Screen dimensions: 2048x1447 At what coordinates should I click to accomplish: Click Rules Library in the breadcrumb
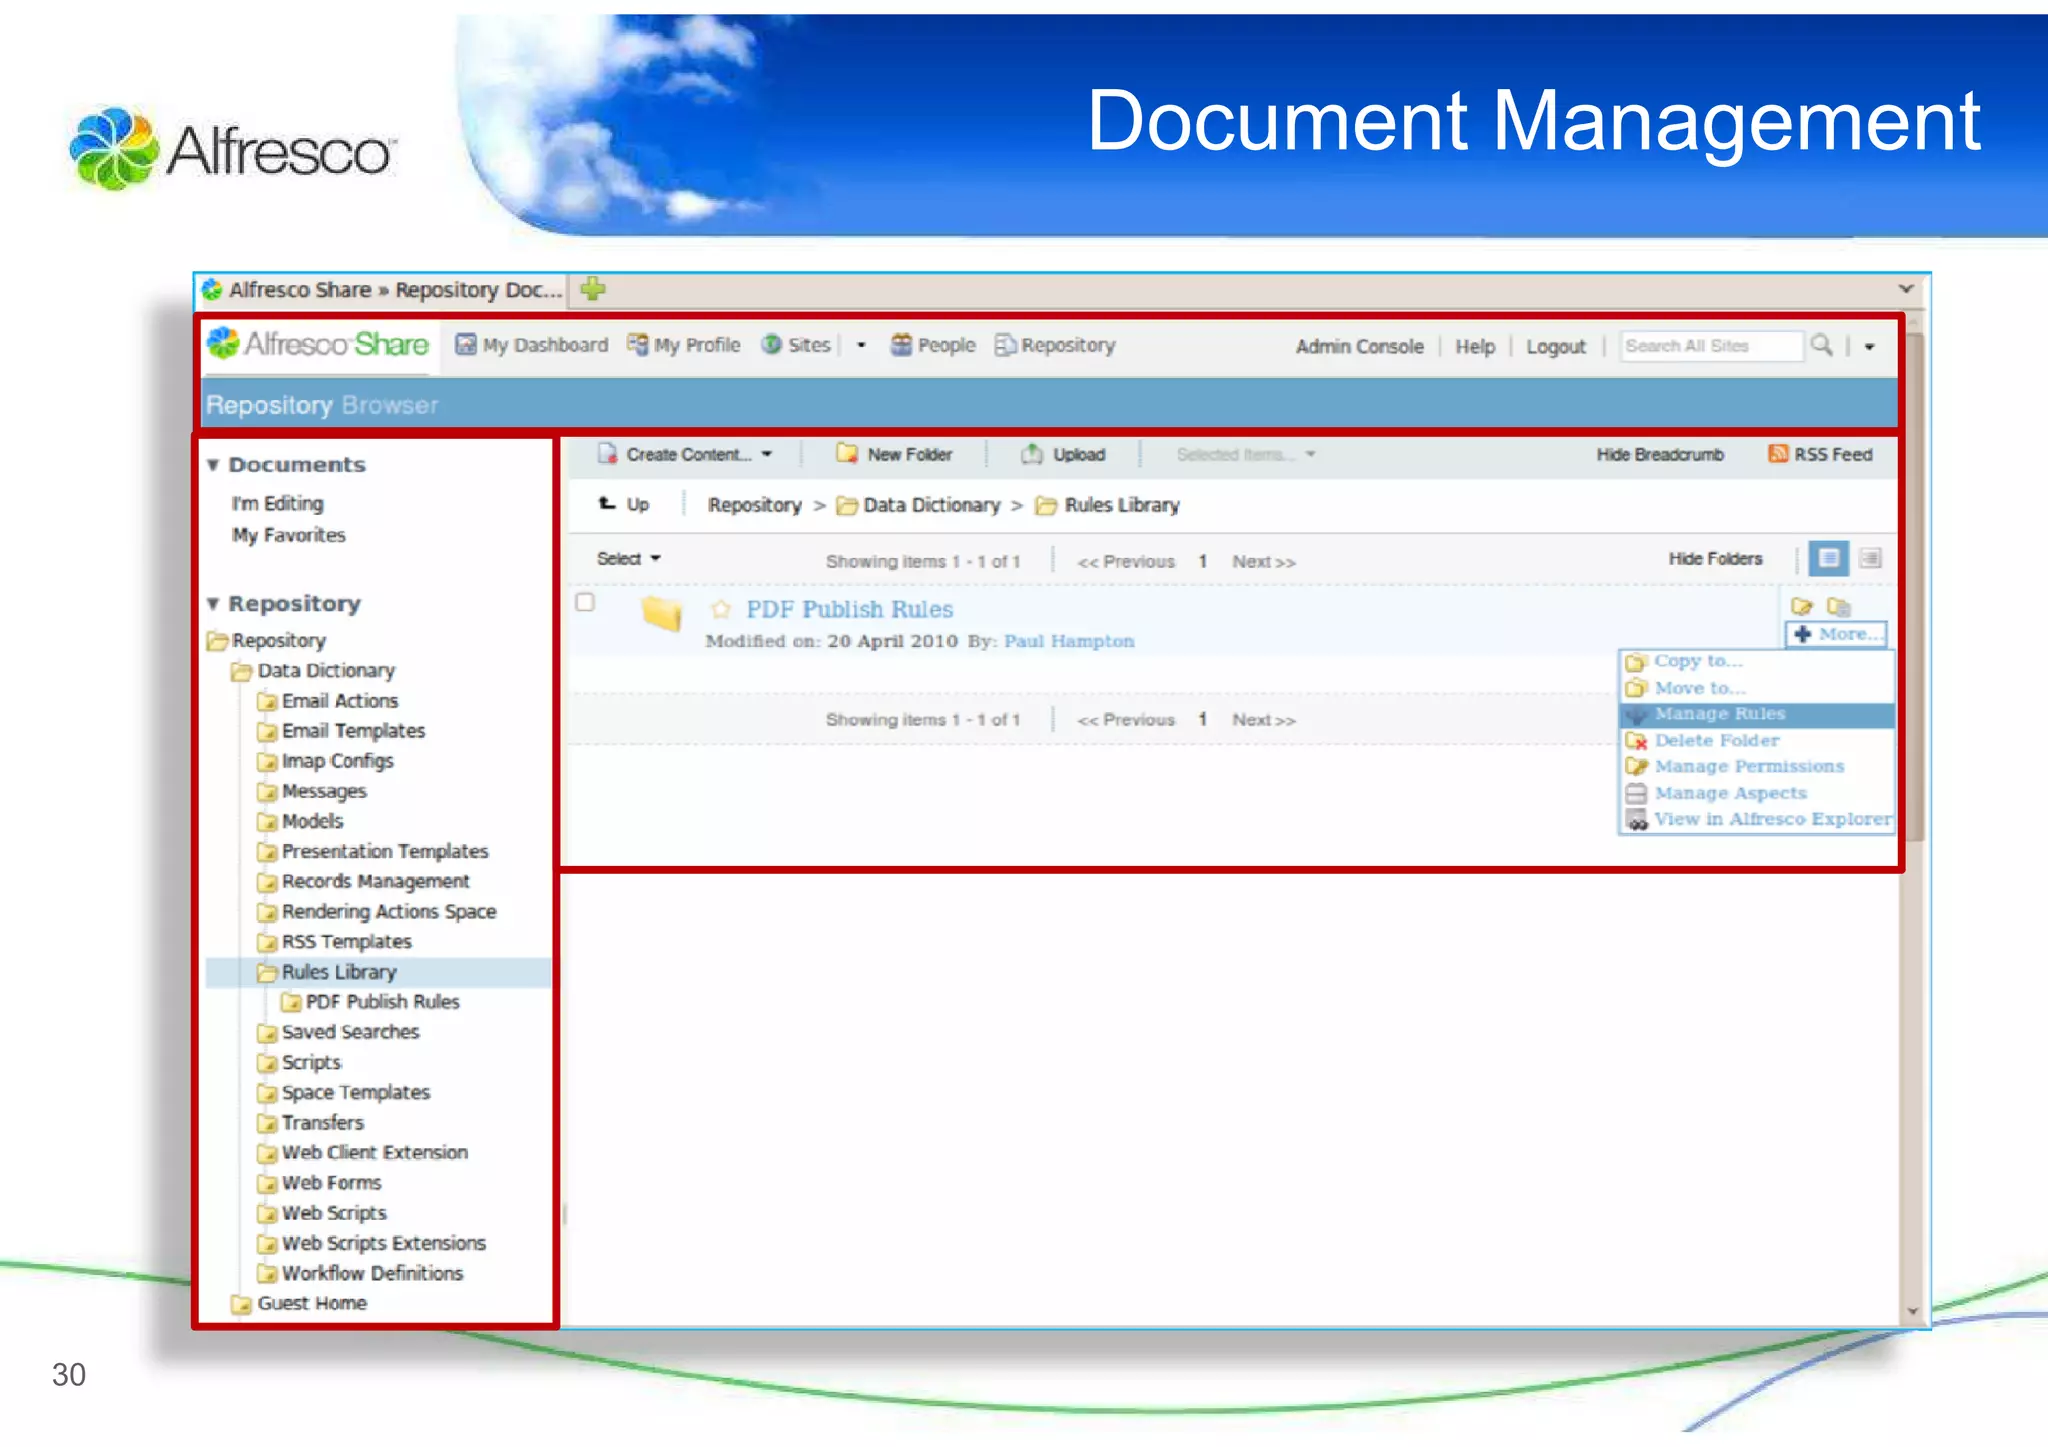pyautogui.click(x=1108, y=505)
